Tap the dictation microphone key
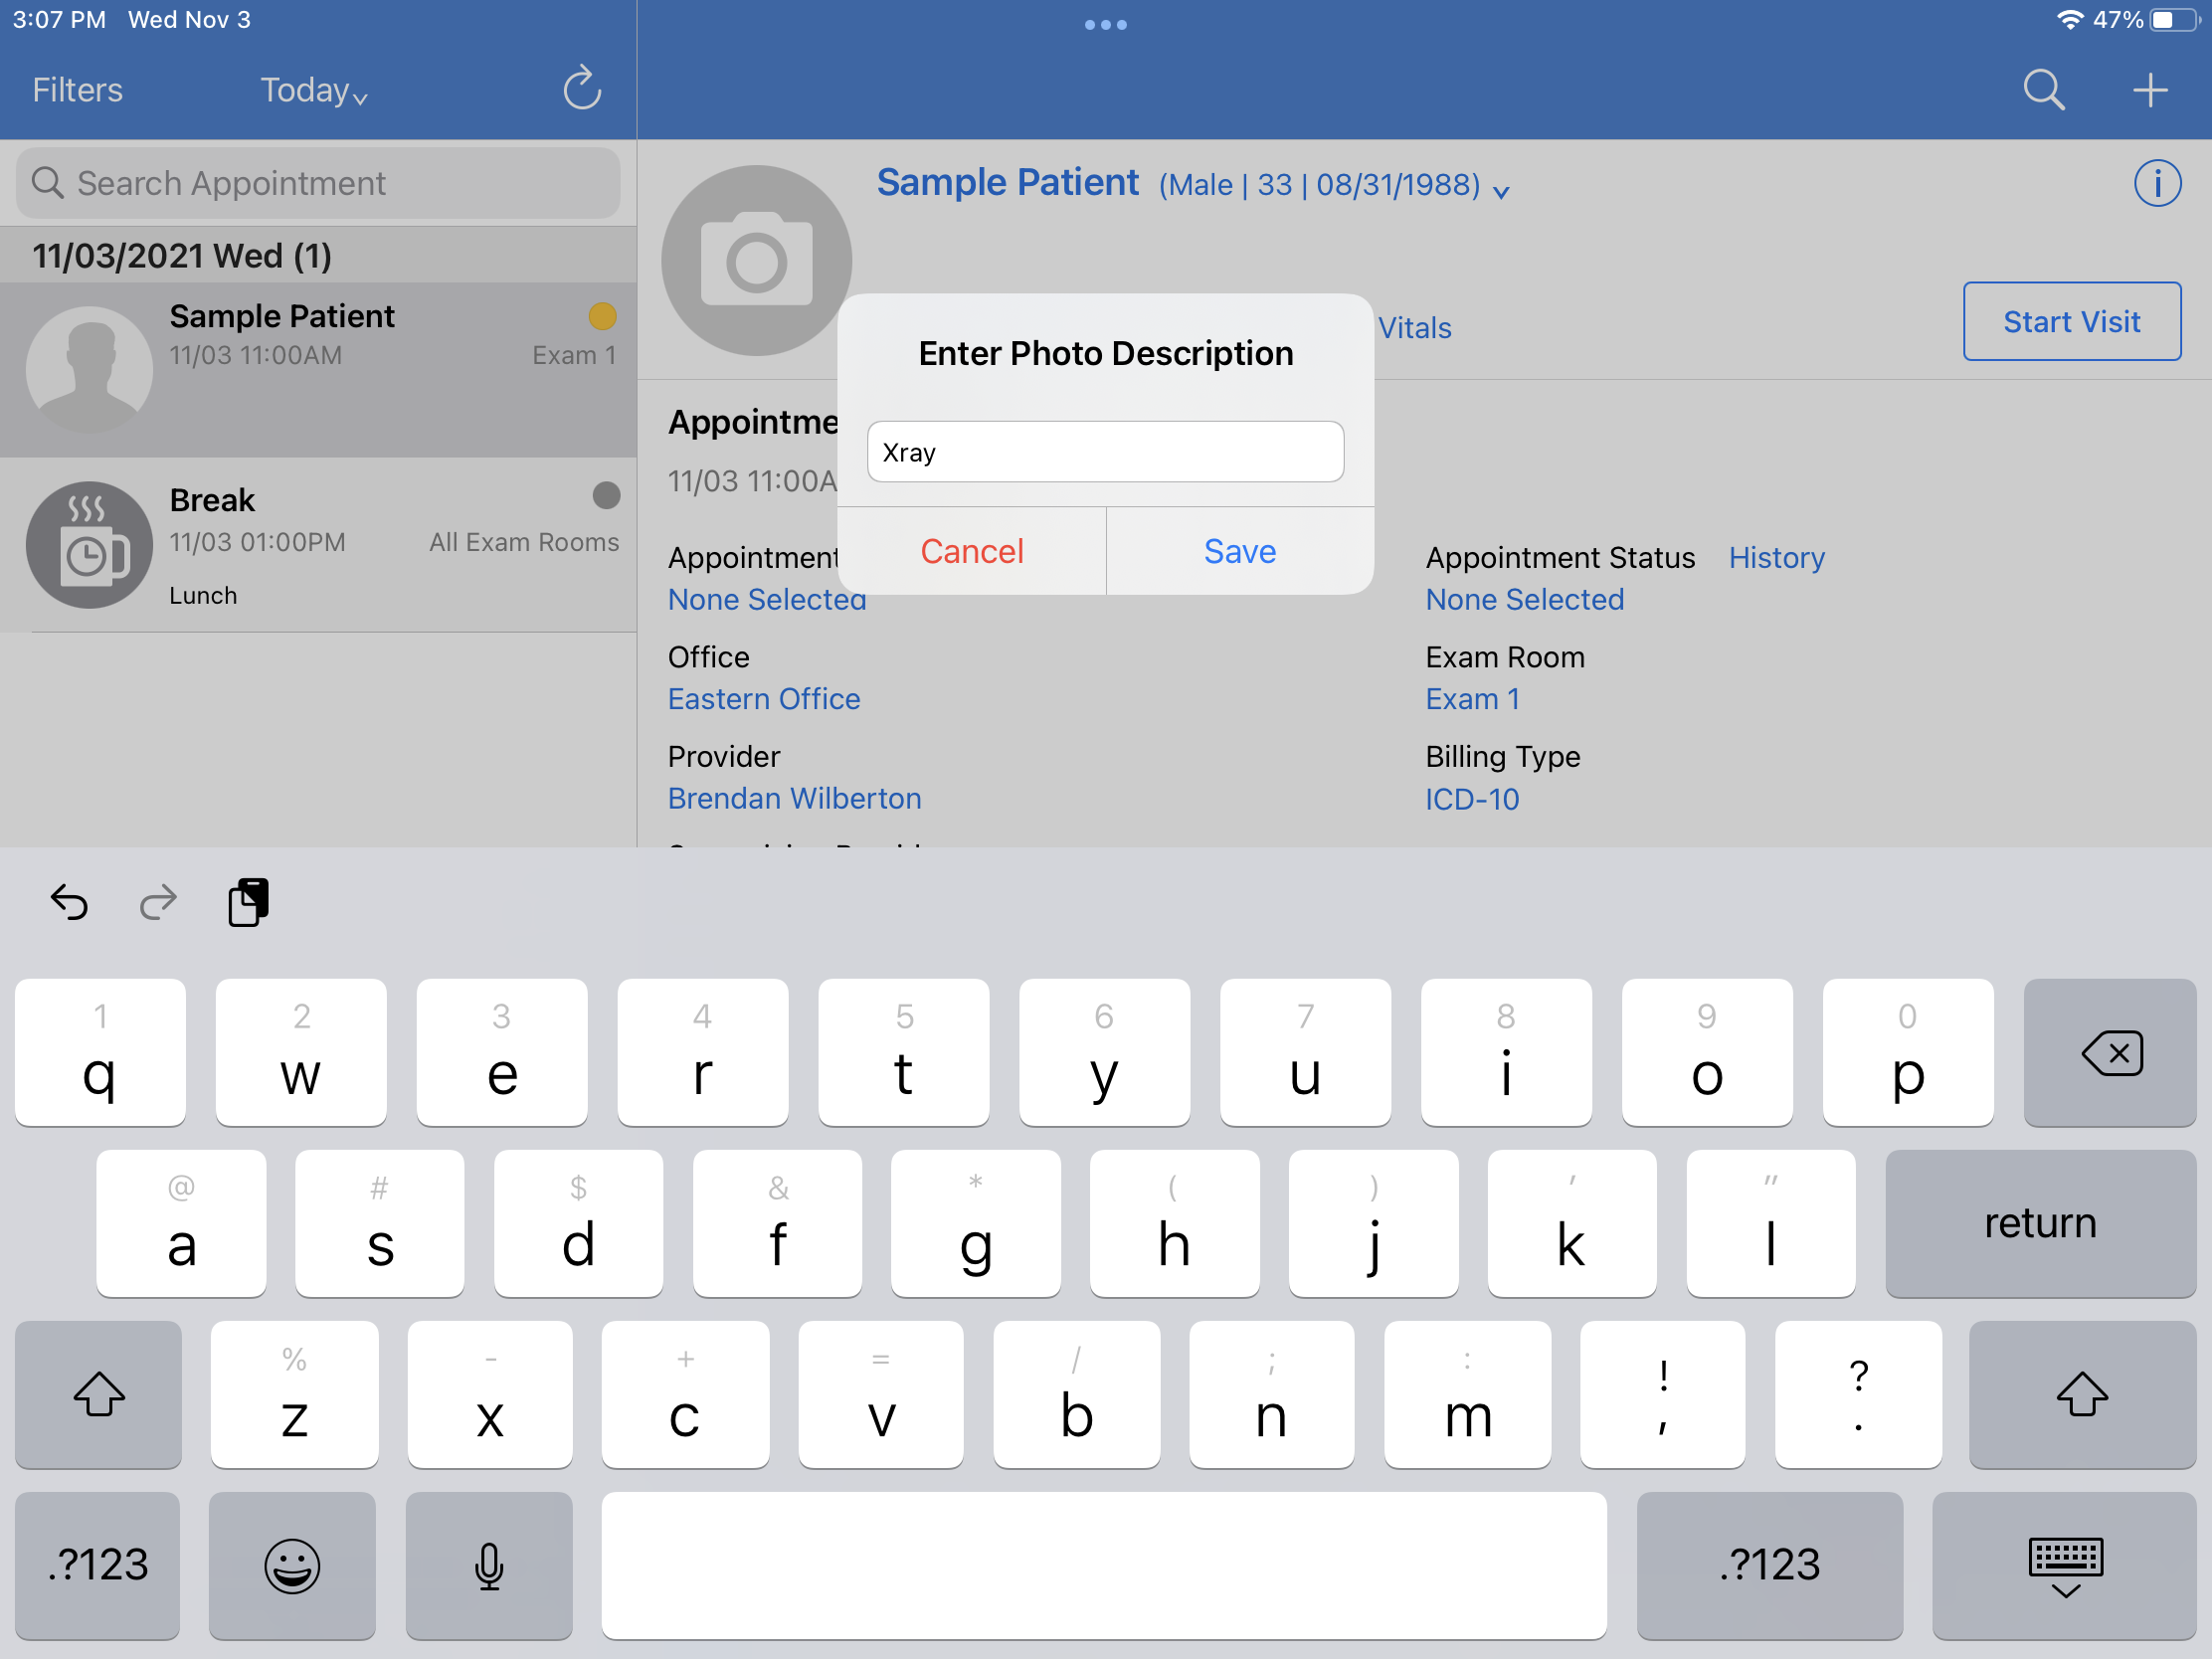 click(489, 1565)
